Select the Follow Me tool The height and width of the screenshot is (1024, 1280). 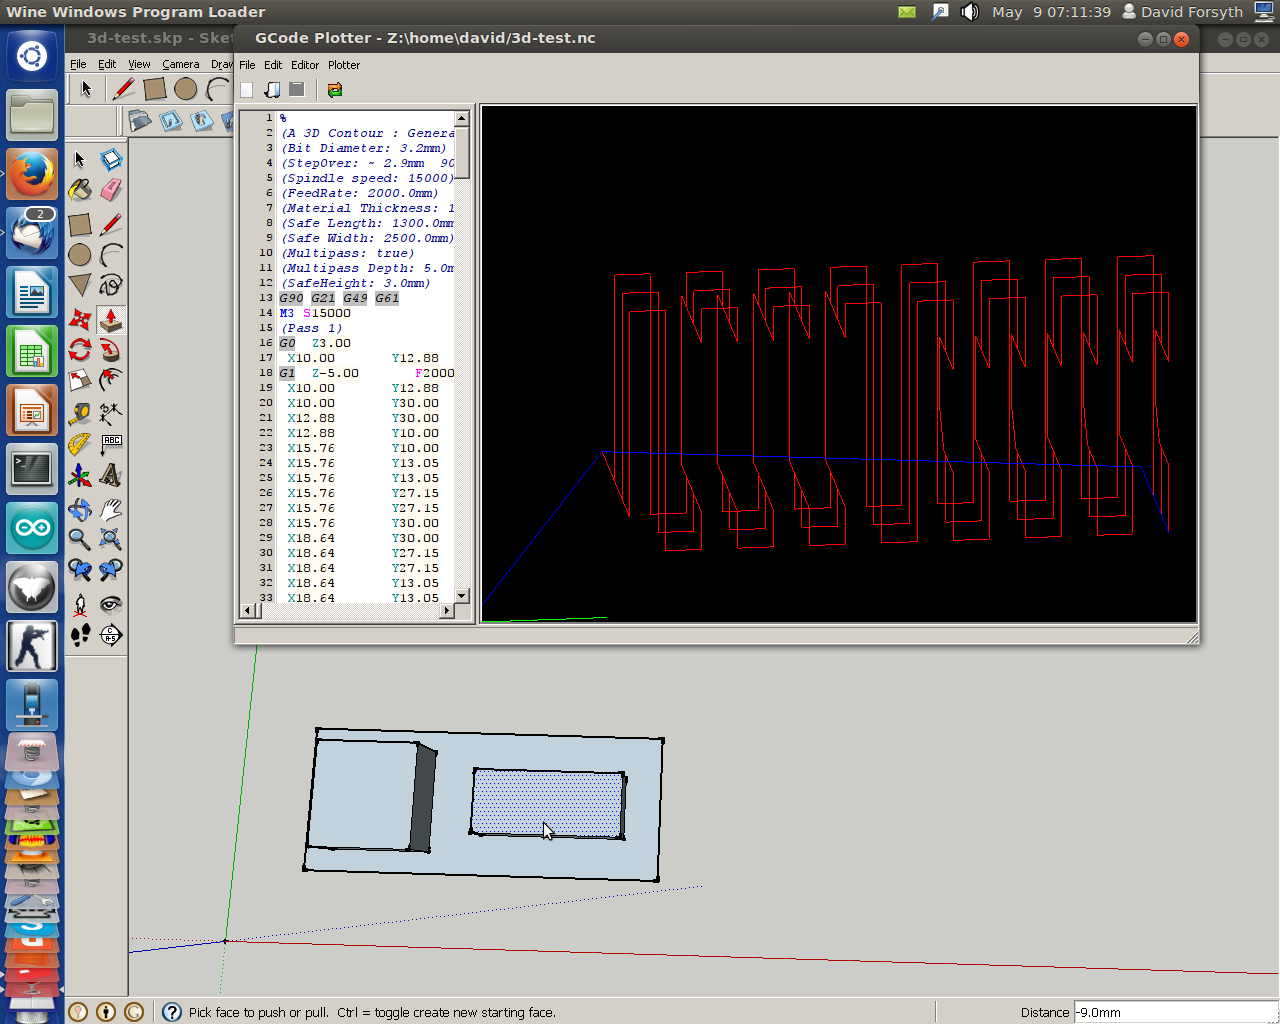tap(111, 350)
